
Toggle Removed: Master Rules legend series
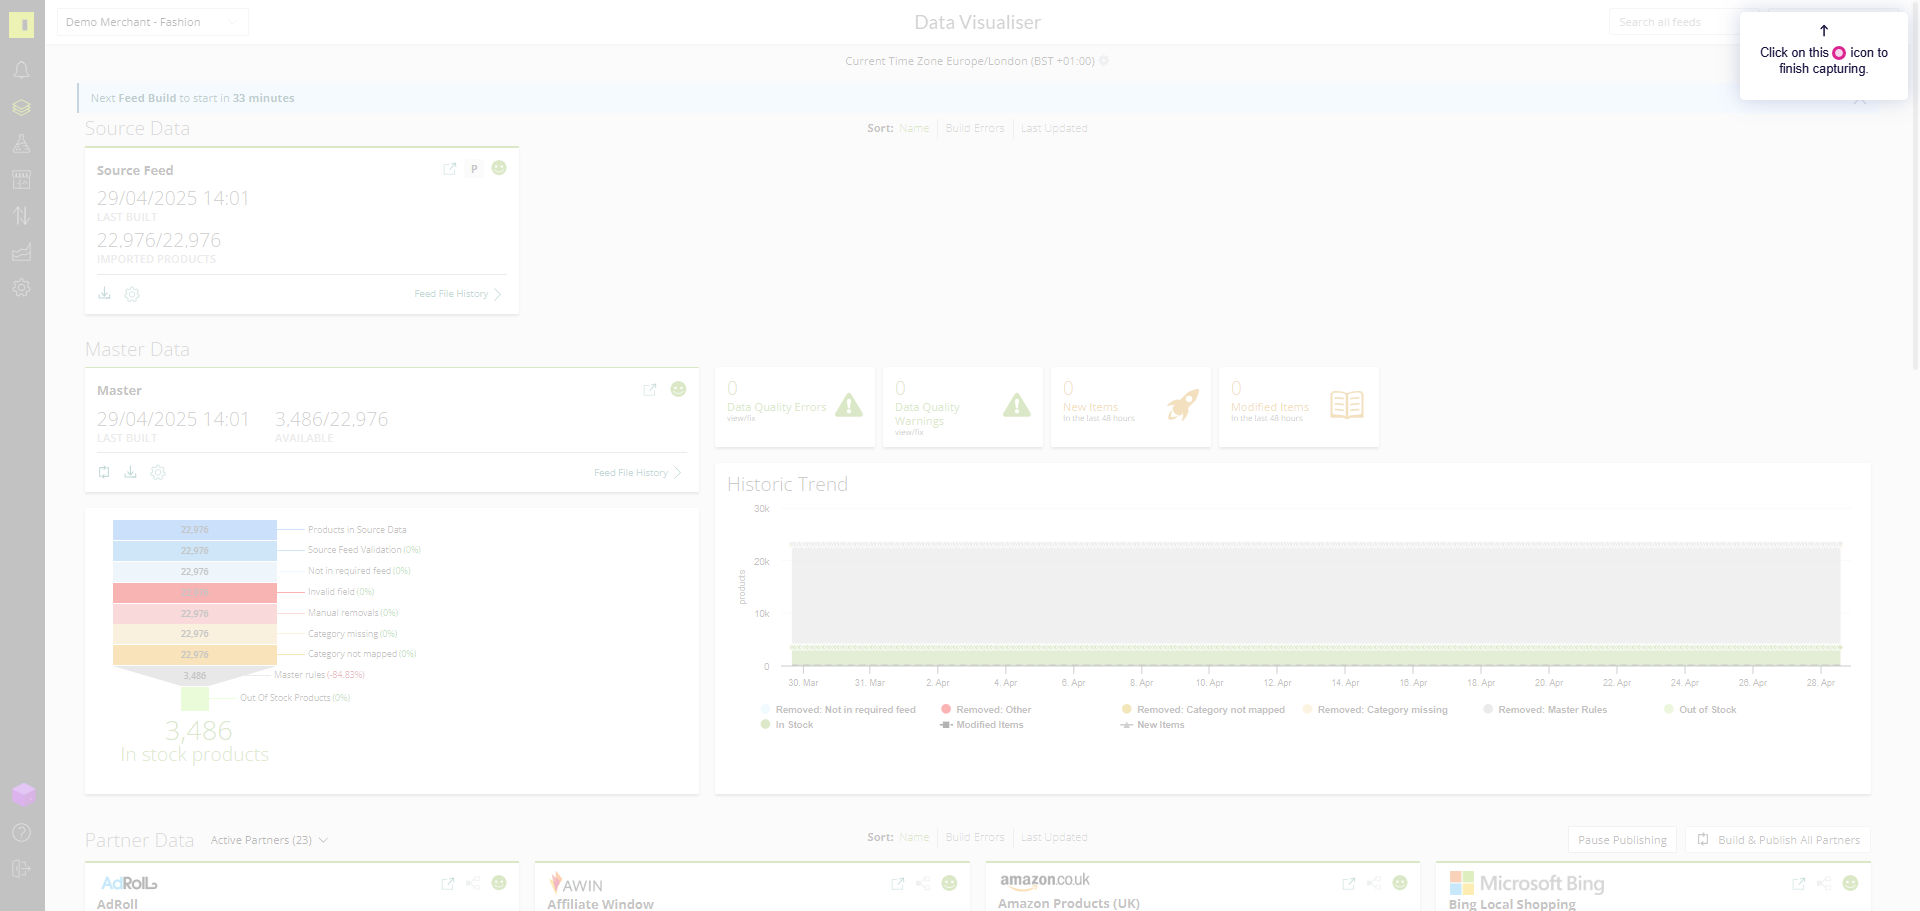point(1545,710)
